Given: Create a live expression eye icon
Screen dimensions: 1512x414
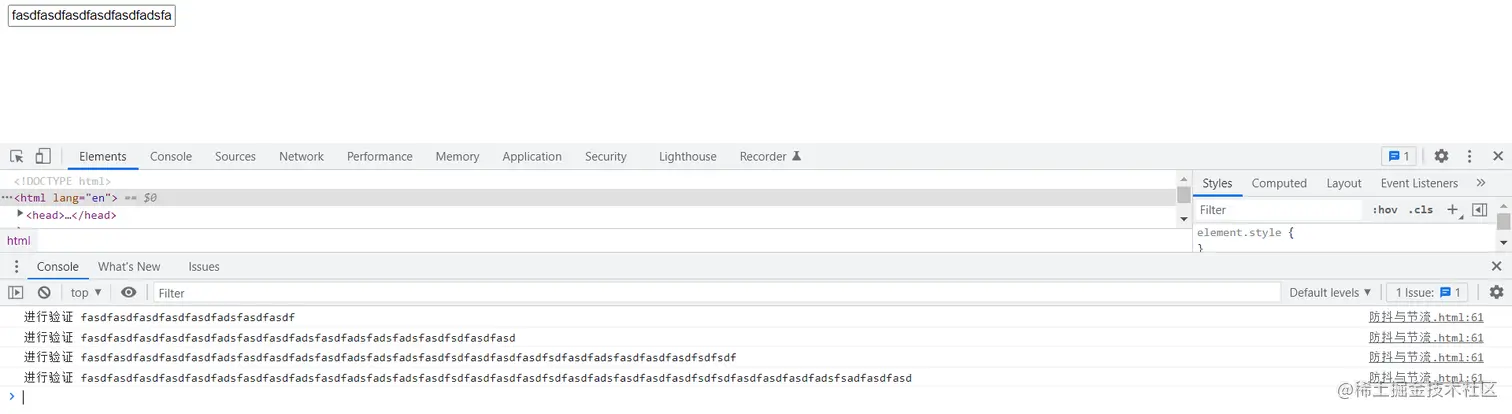Looking at the screenshot, I should click(x=129, y=293).
